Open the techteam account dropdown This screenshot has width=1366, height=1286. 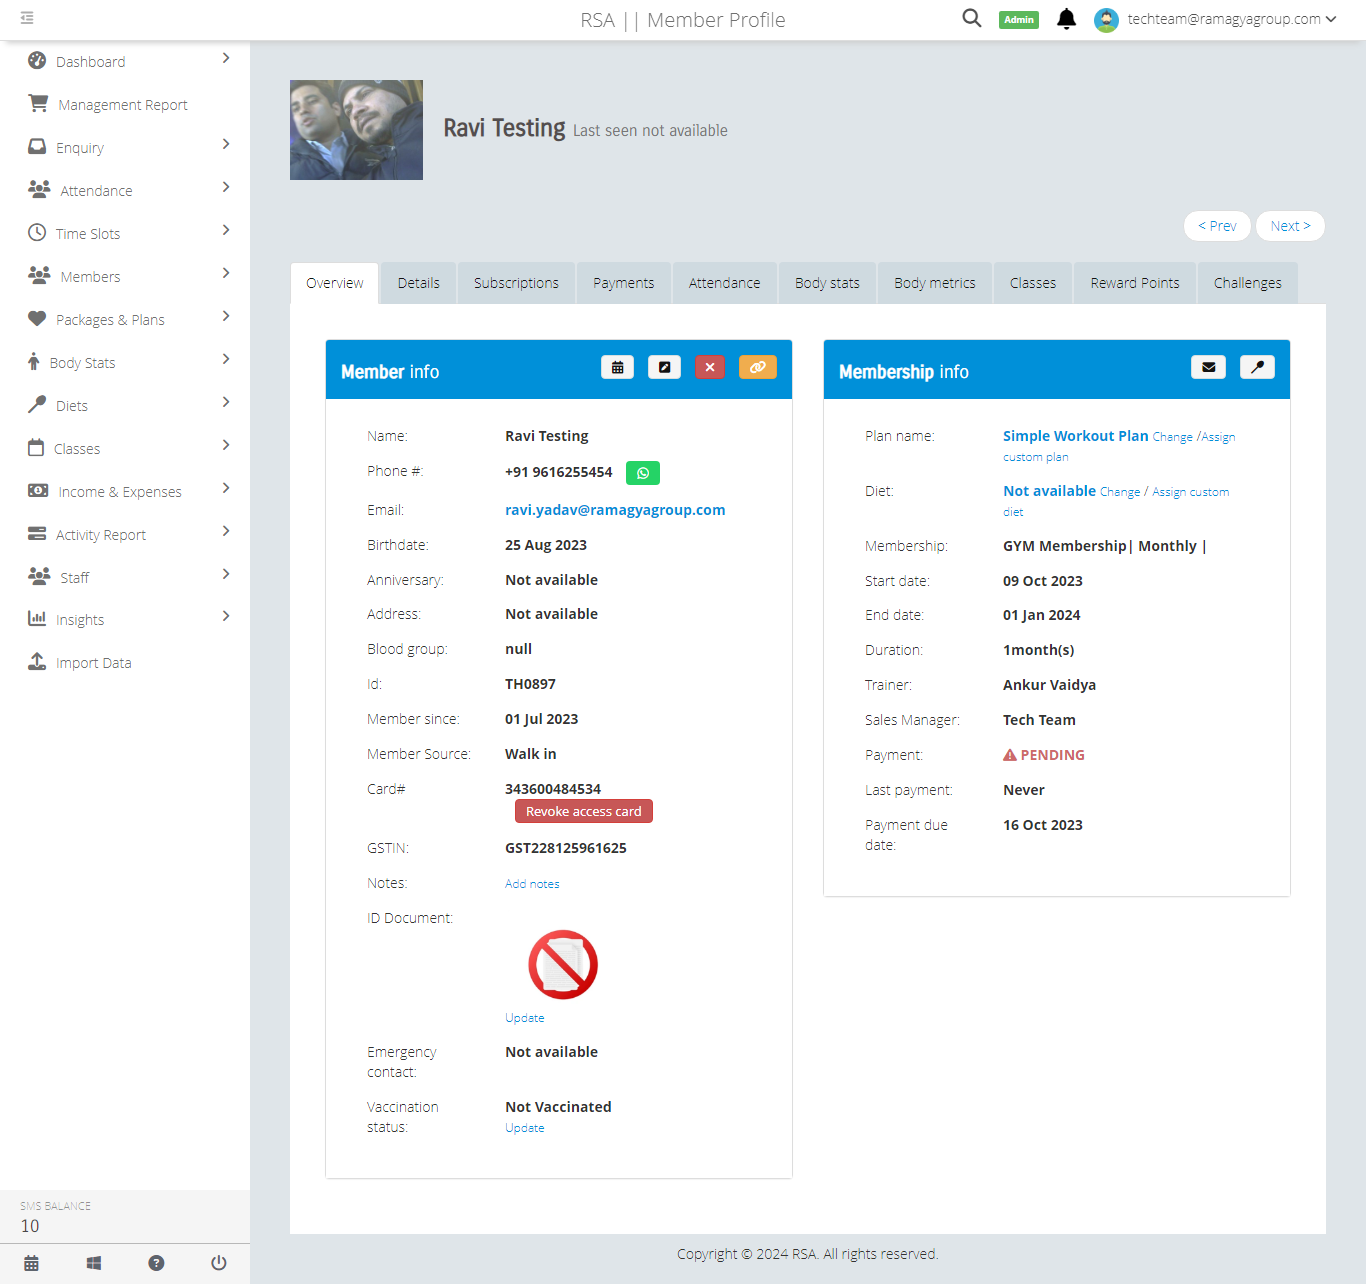[x=1230, y=19]
